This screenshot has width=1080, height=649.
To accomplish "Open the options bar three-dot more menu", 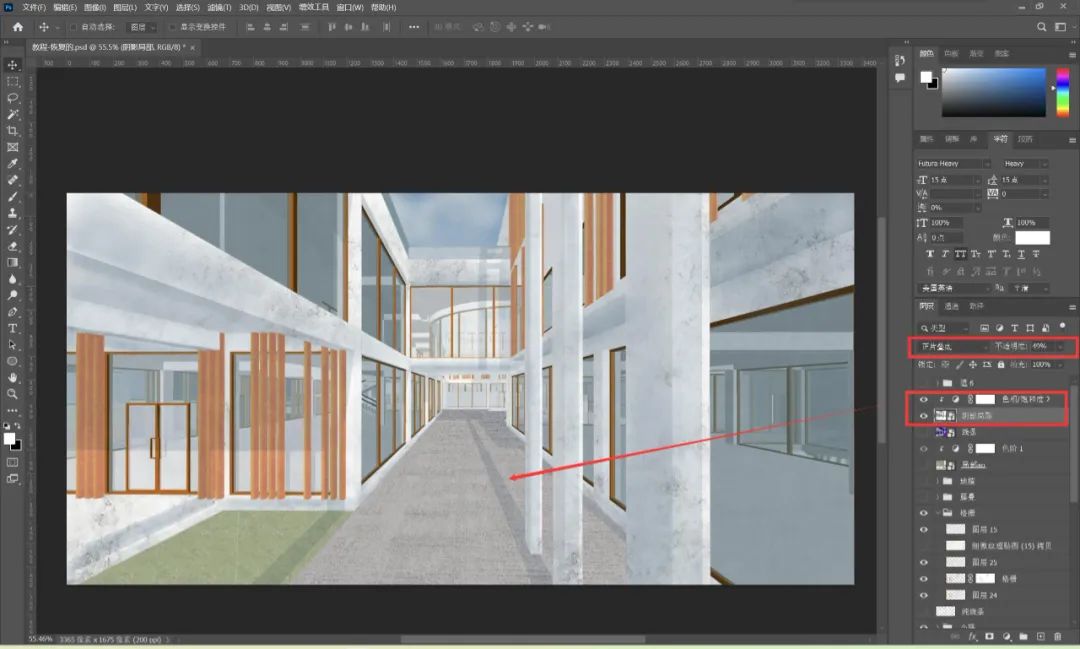I will 413,27.
